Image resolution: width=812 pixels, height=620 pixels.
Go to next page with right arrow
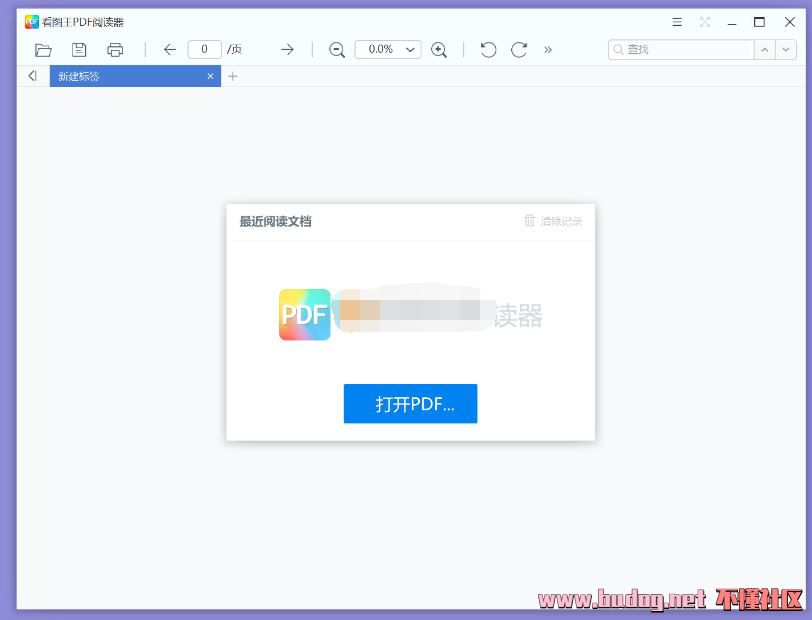pos(287,50)
